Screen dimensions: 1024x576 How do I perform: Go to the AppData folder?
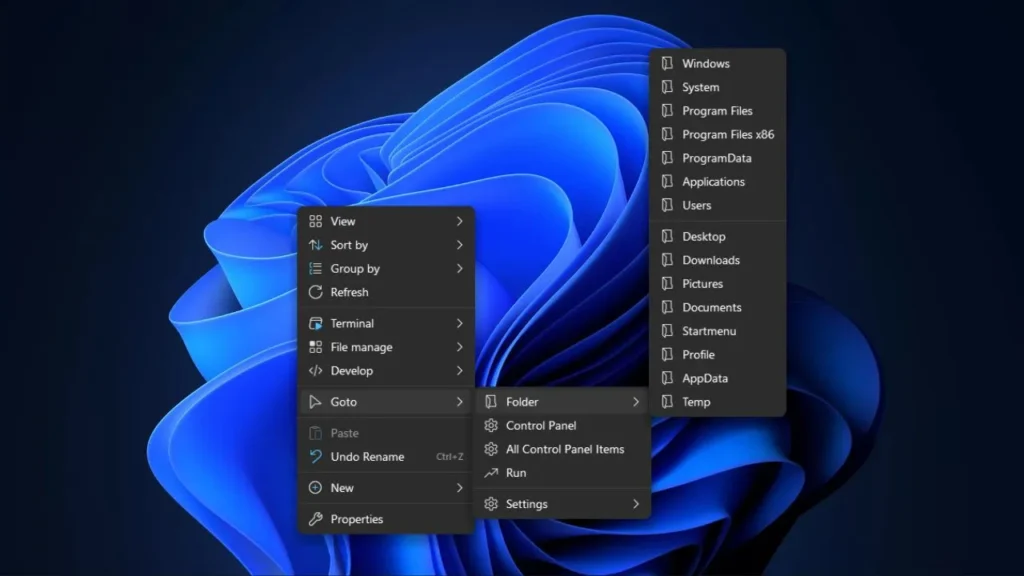704,378
